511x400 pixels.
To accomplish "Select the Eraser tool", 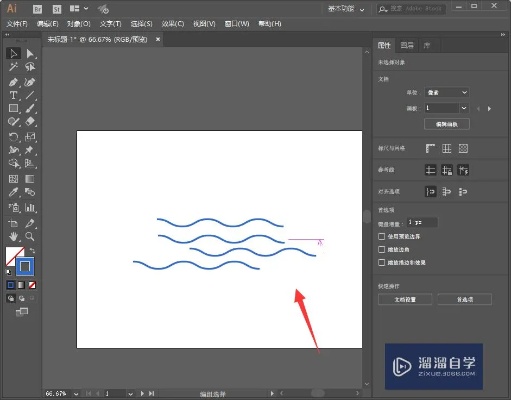I will coord(30,122).
